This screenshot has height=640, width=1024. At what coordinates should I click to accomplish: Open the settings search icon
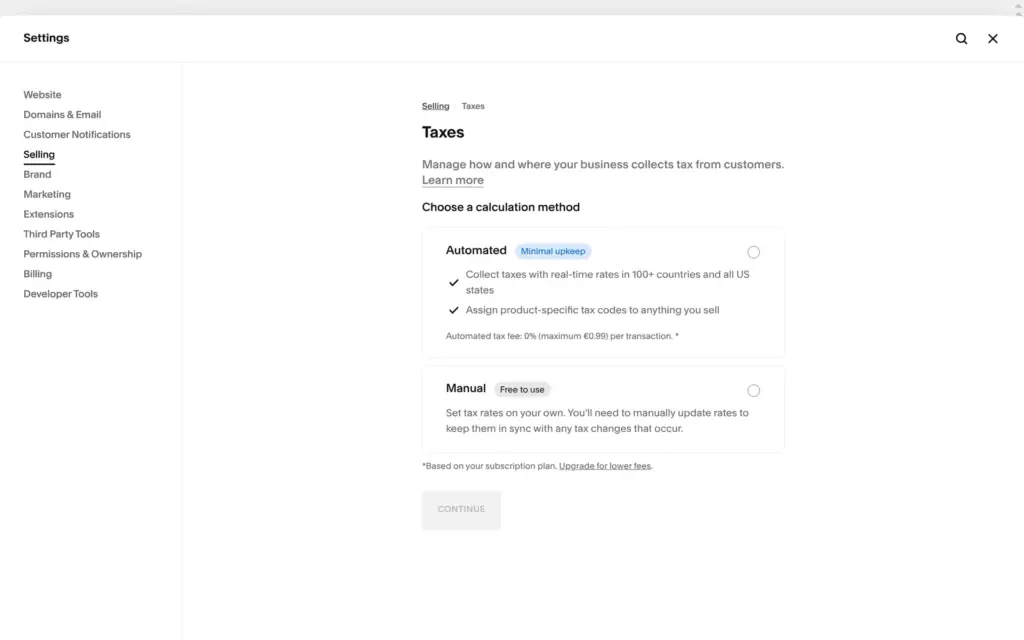click(x=961, y=39)
